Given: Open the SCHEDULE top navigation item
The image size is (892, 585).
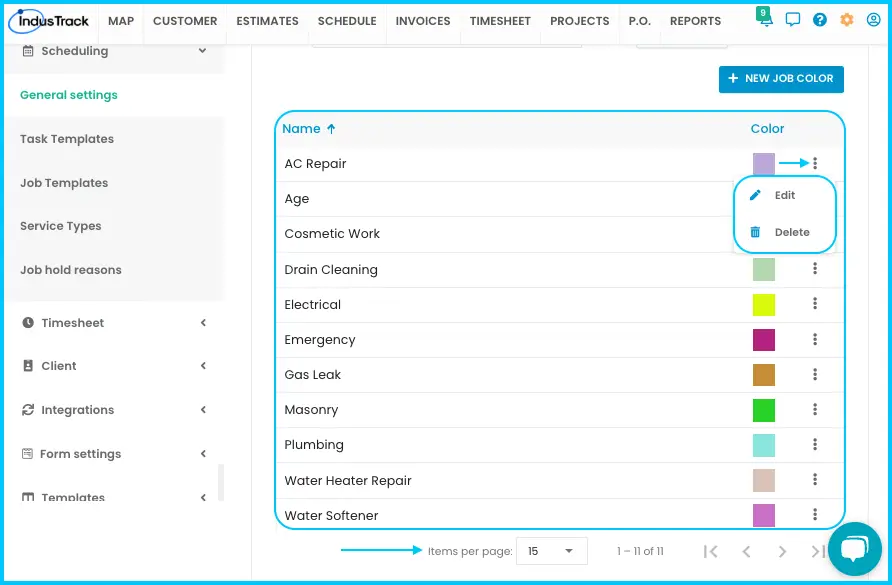Looking at the screenshot, I should (x=347, y=21).
